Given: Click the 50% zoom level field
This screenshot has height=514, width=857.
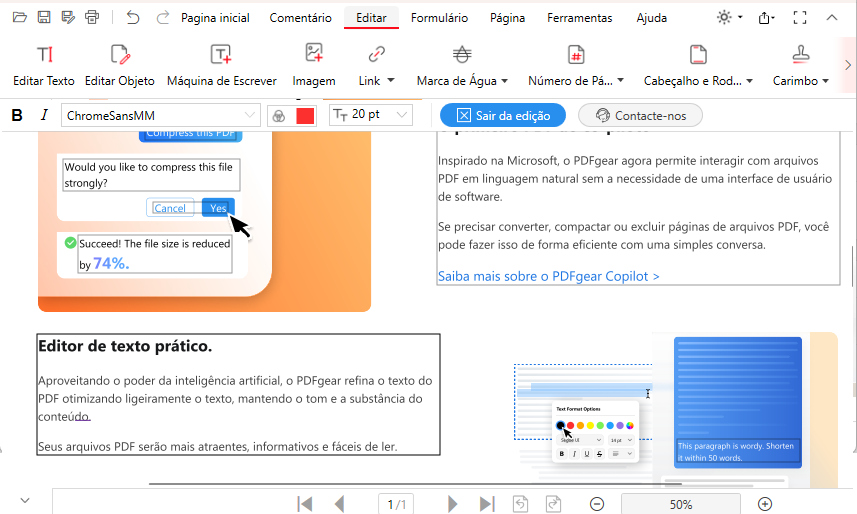Looking at the screenshot, I should tap(680, 504).
